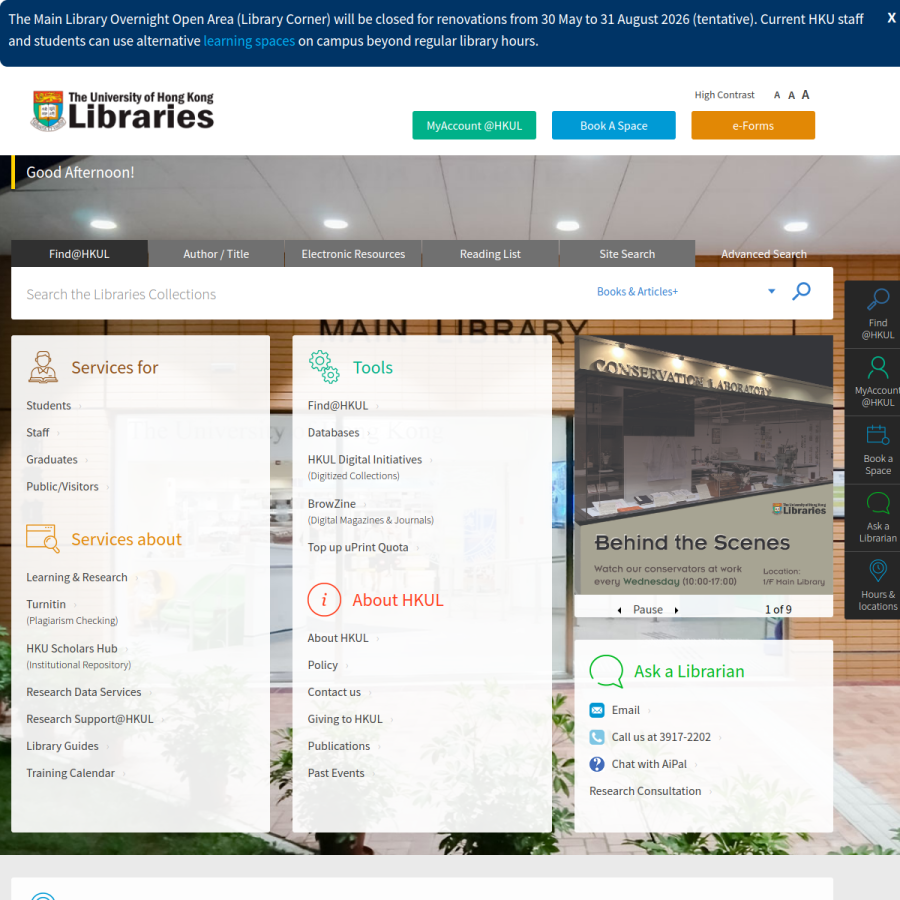Open the Behind the Scenes carousel image
The image size is (900, 900).
704,465
